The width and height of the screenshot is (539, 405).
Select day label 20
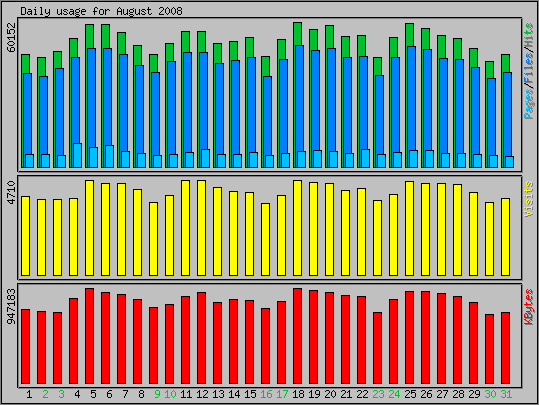coord(330,394)
